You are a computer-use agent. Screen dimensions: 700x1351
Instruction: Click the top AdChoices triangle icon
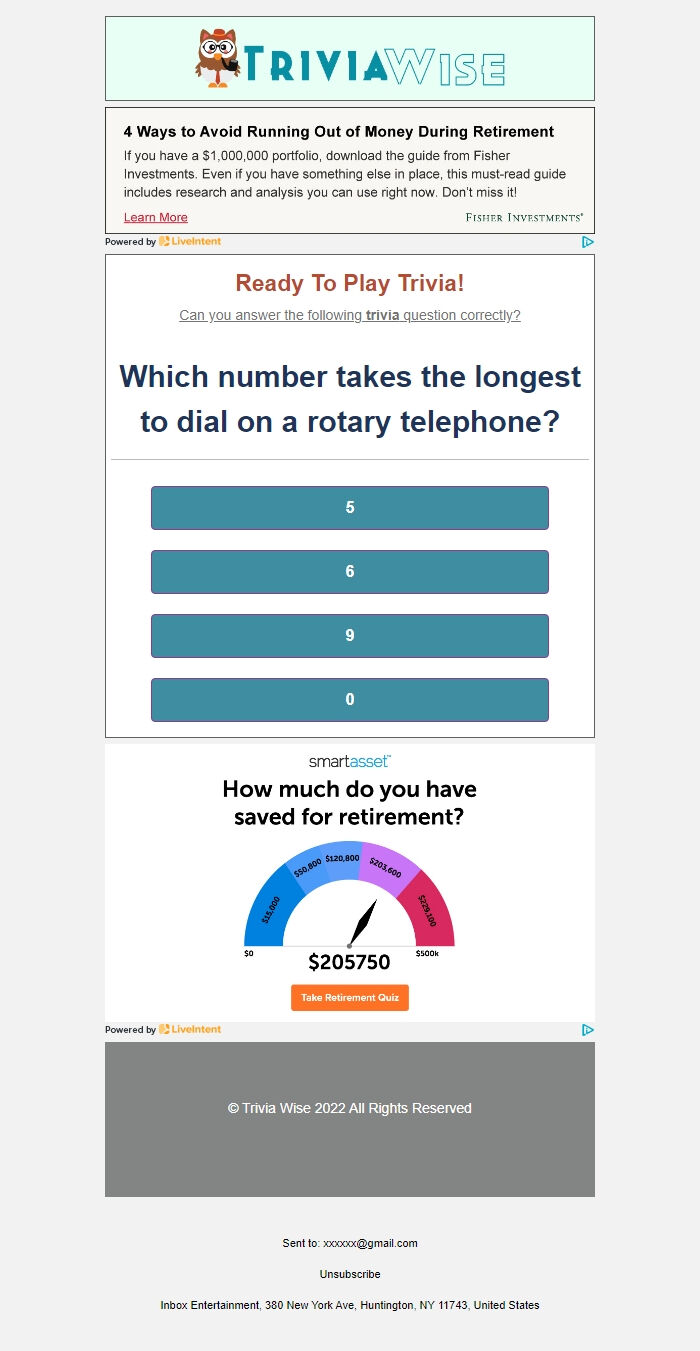[588, 242]
